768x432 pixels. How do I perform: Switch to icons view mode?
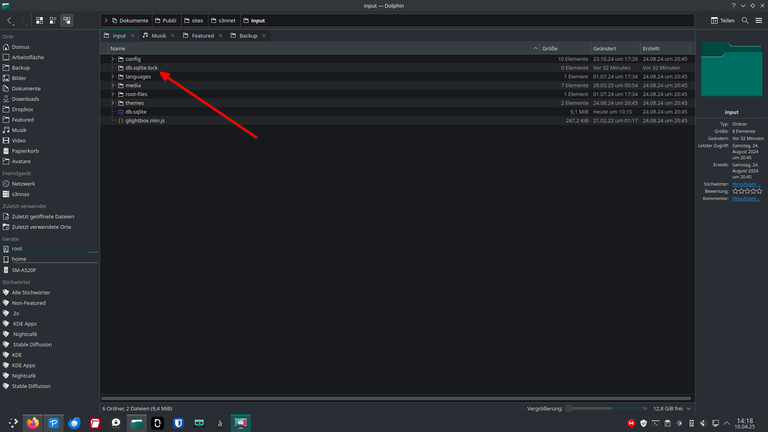[39, 21]
